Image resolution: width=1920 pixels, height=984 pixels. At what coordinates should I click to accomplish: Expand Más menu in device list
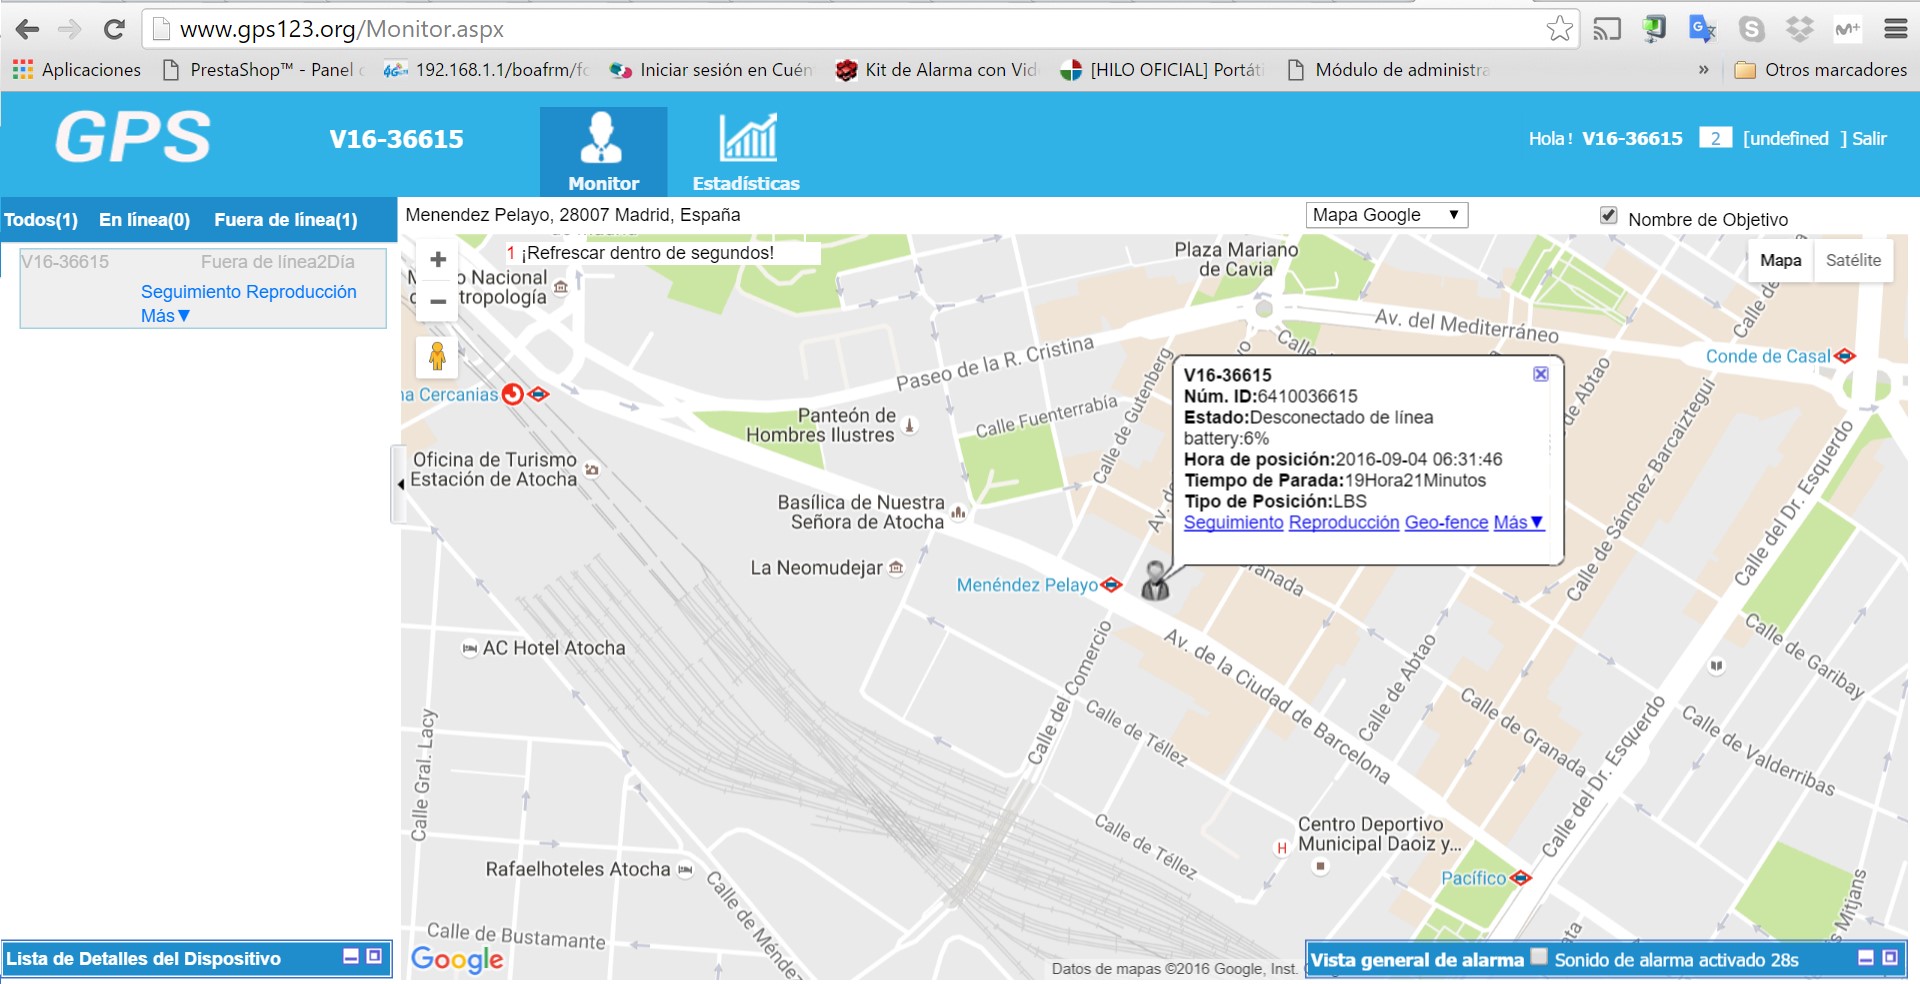[165, 316]
